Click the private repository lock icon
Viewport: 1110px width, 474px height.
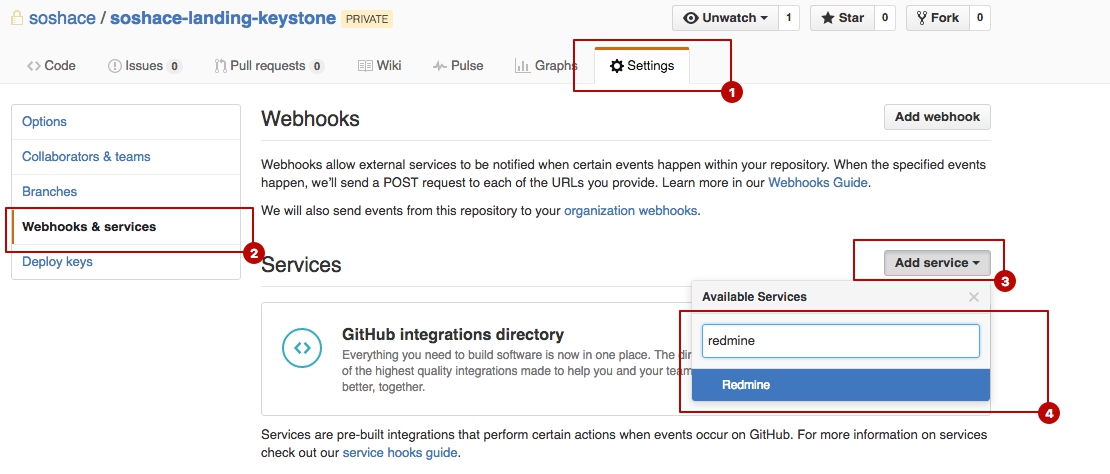[17, 18]
